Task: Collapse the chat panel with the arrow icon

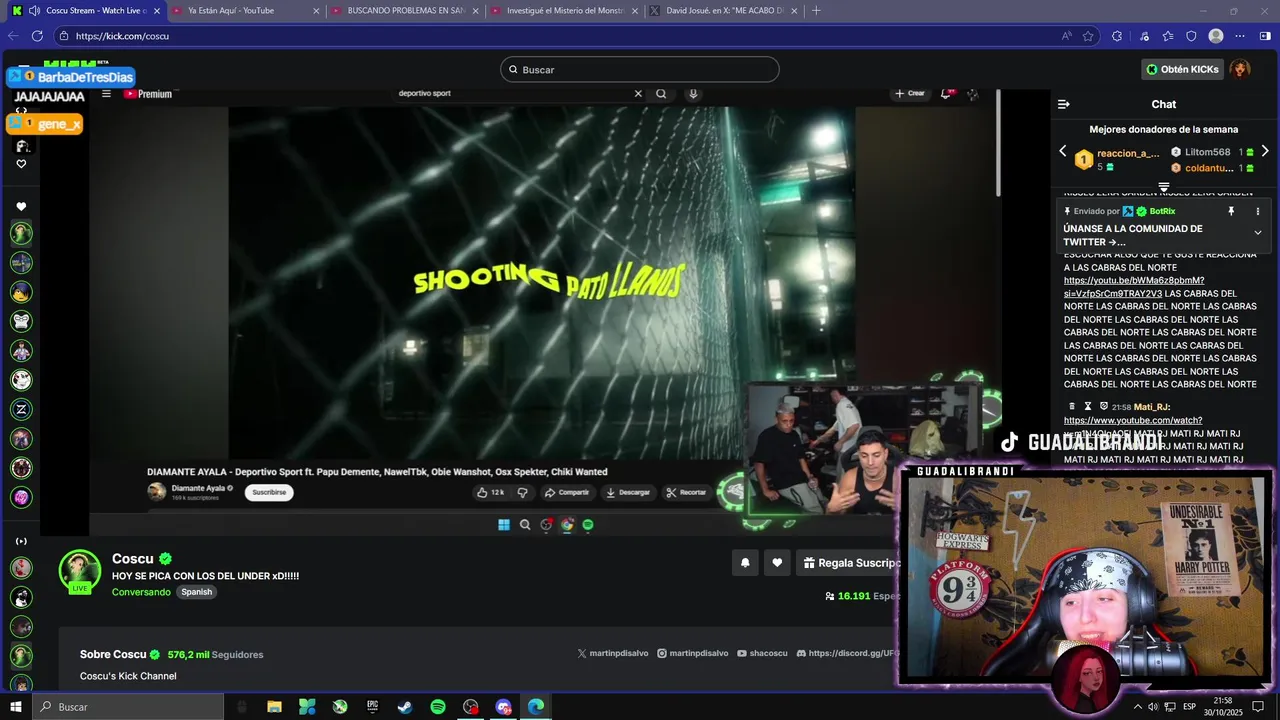Action: pyautogui.click(x=1064, y=104)
